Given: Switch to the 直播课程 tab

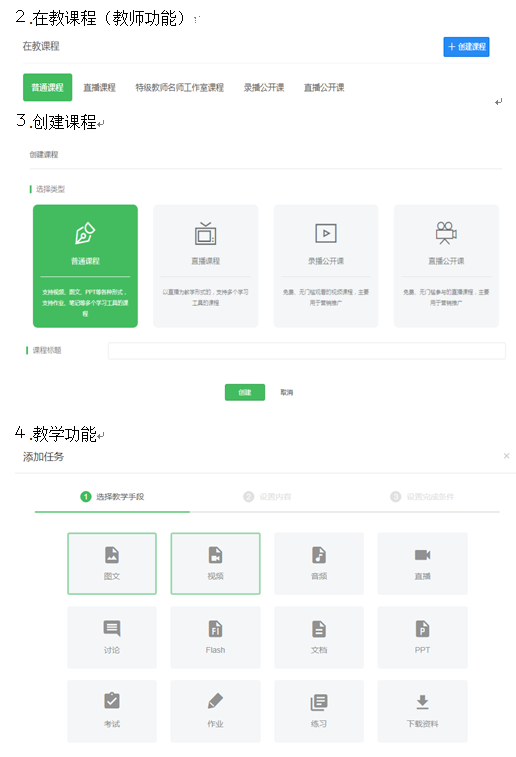Looking at the screenshot, I should (99, 87).
